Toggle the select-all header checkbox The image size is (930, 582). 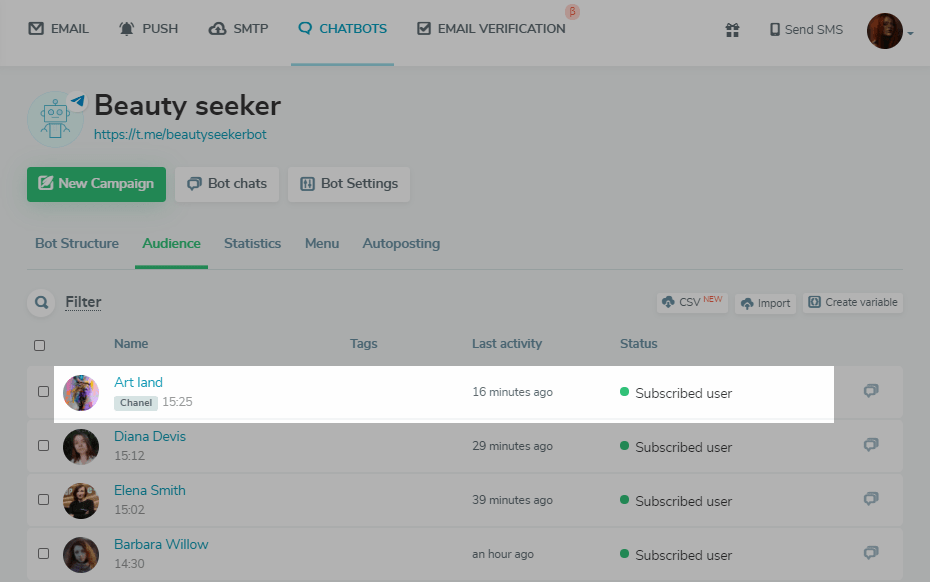click(x=39, y=345)
